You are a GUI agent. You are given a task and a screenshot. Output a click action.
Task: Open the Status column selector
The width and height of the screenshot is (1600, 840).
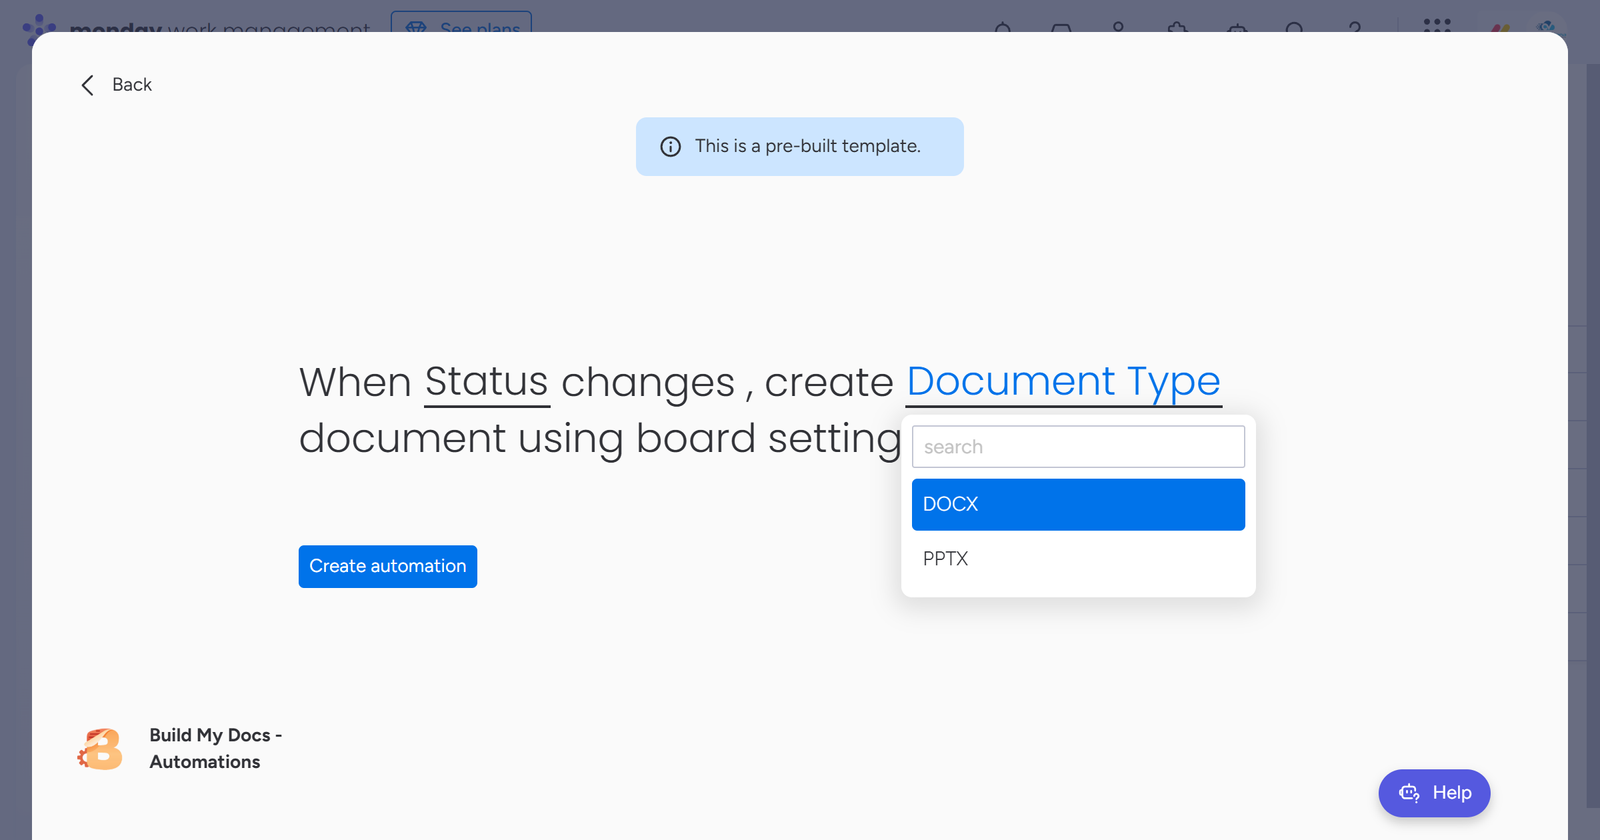click(486, 382)
